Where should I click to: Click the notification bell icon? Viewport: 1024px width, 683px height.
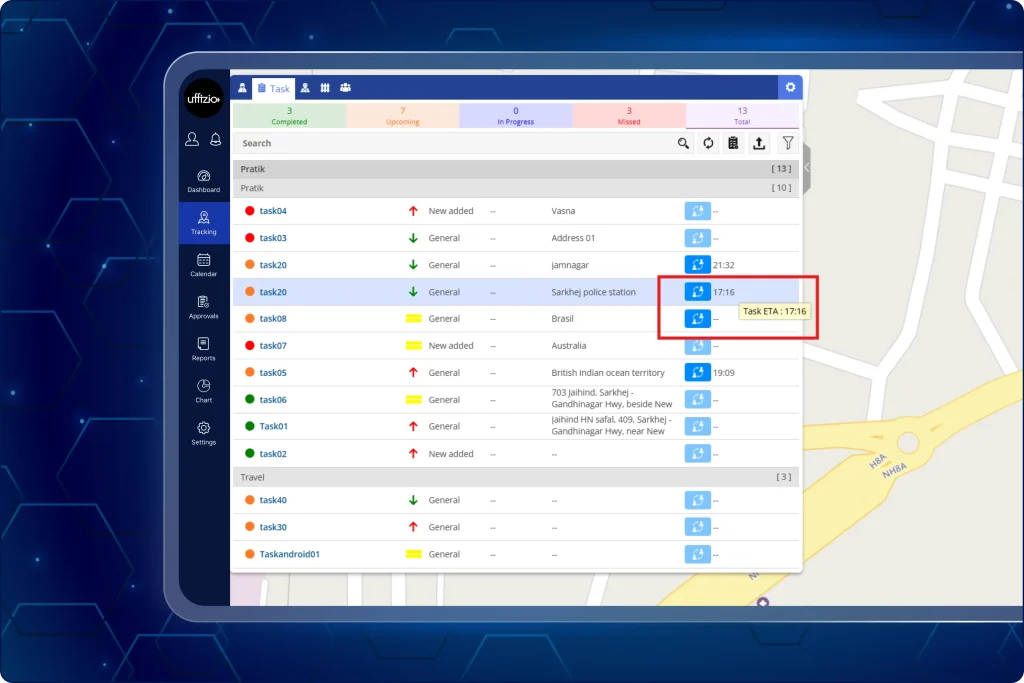(x=216, y=139)
